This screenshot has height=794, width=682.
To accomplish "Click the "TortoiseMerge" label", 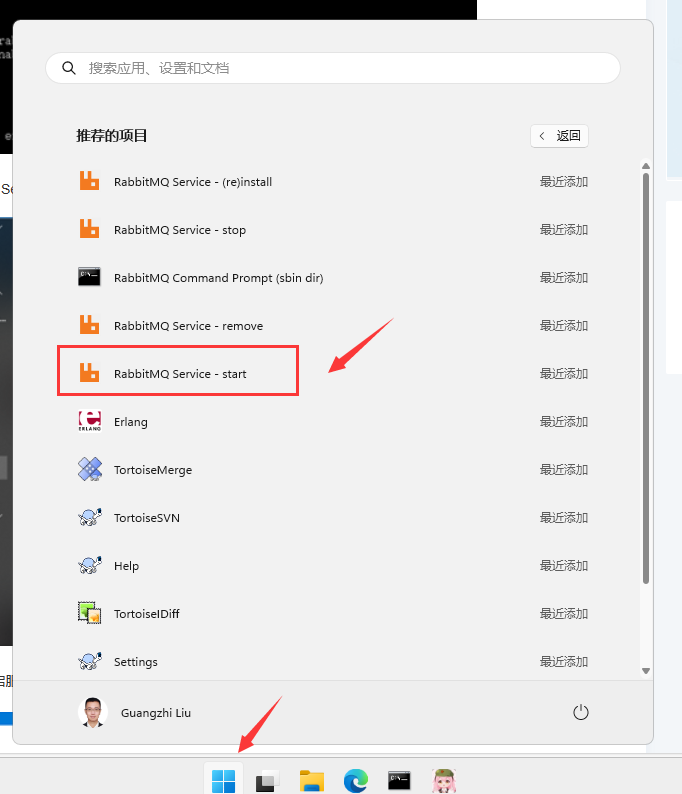I will [153, 470].
